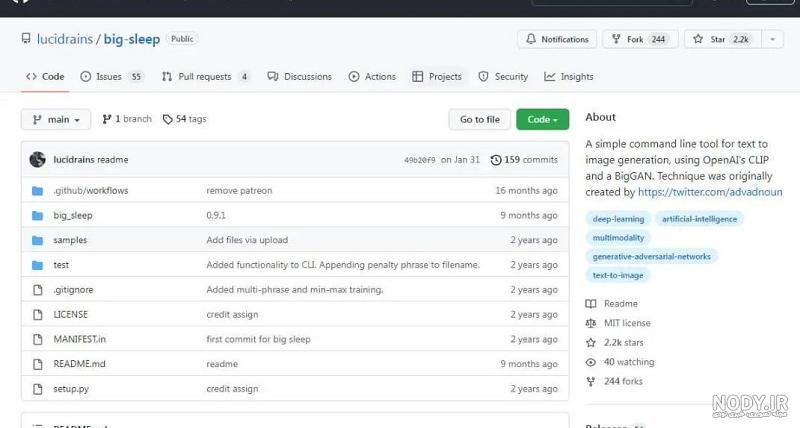Open the MANIFEST.in file
This screenshot has height=428, width=800.
tap(80, 339)
